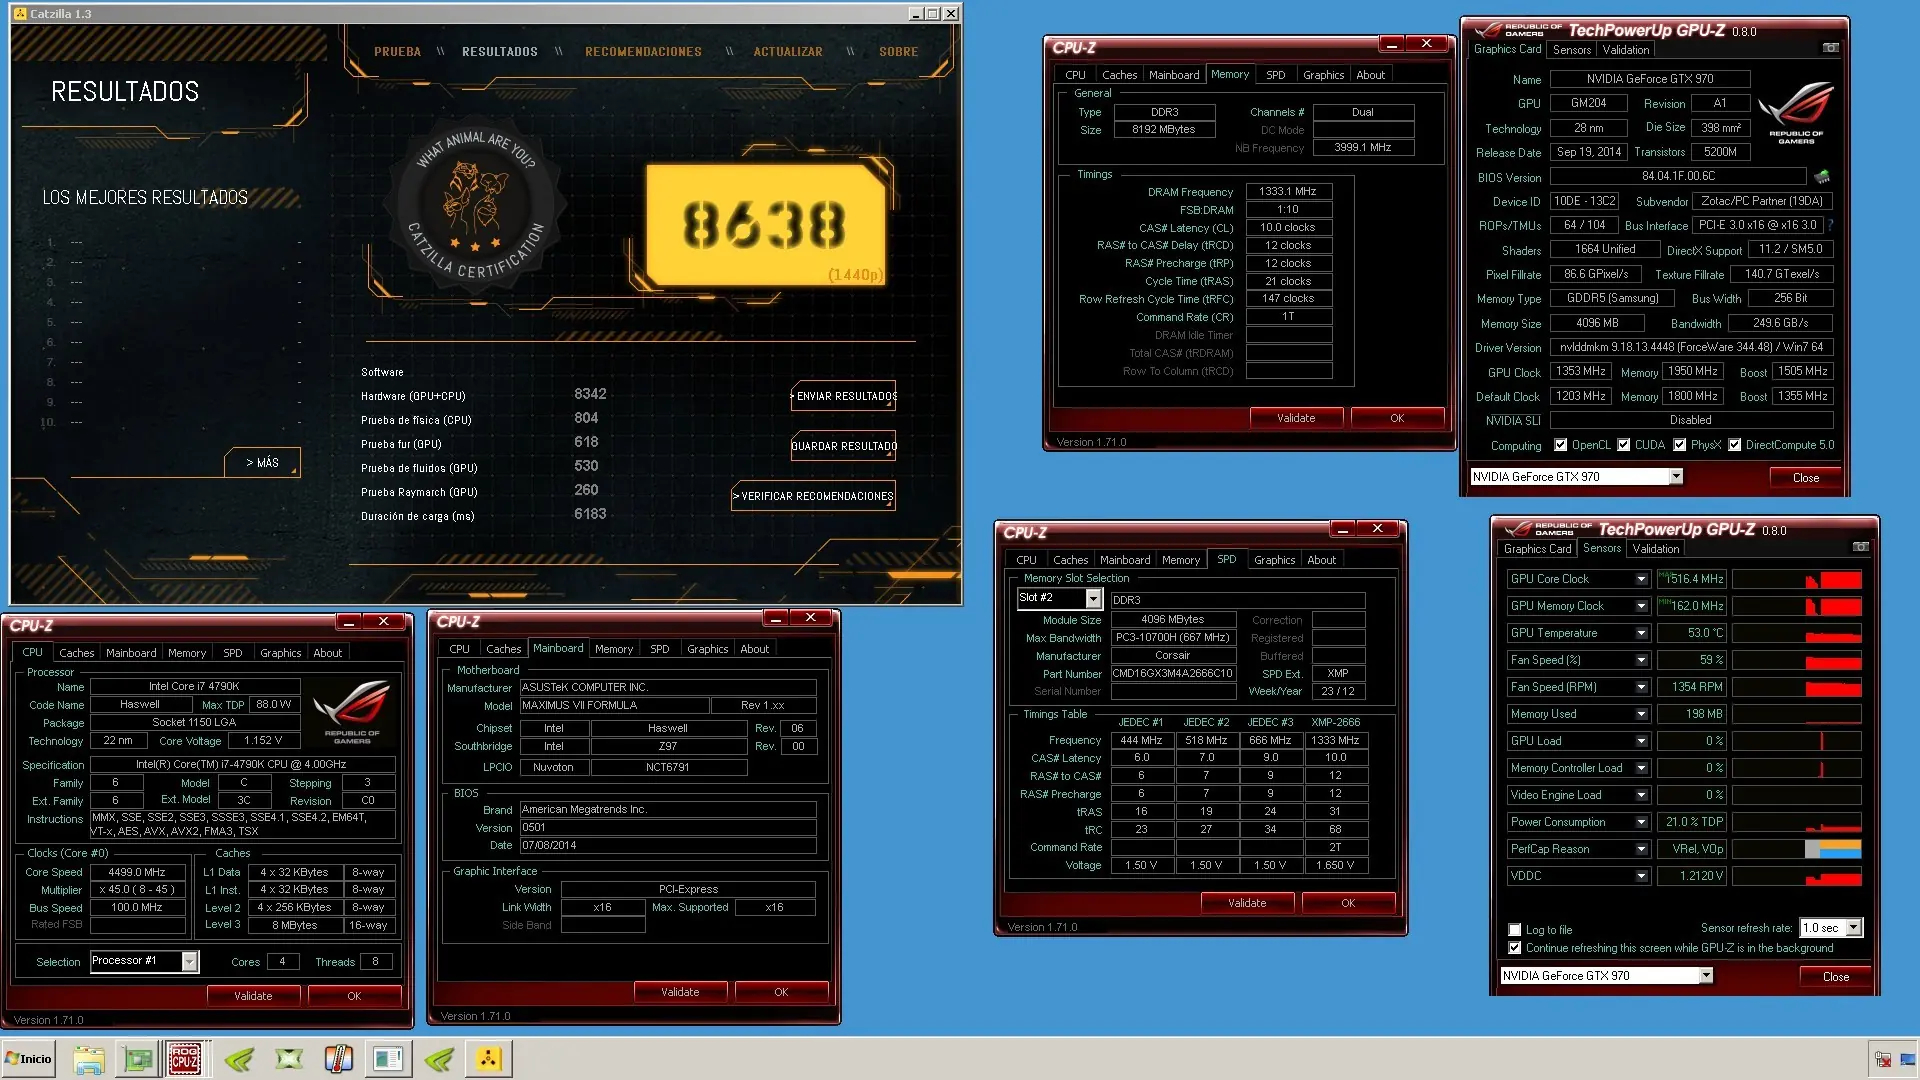This screenshot has width=1920, height=1080.
Task: Click the NVIDIA icon right of ROG CPU-Z taskbar button
Action: pos(238,1058)
